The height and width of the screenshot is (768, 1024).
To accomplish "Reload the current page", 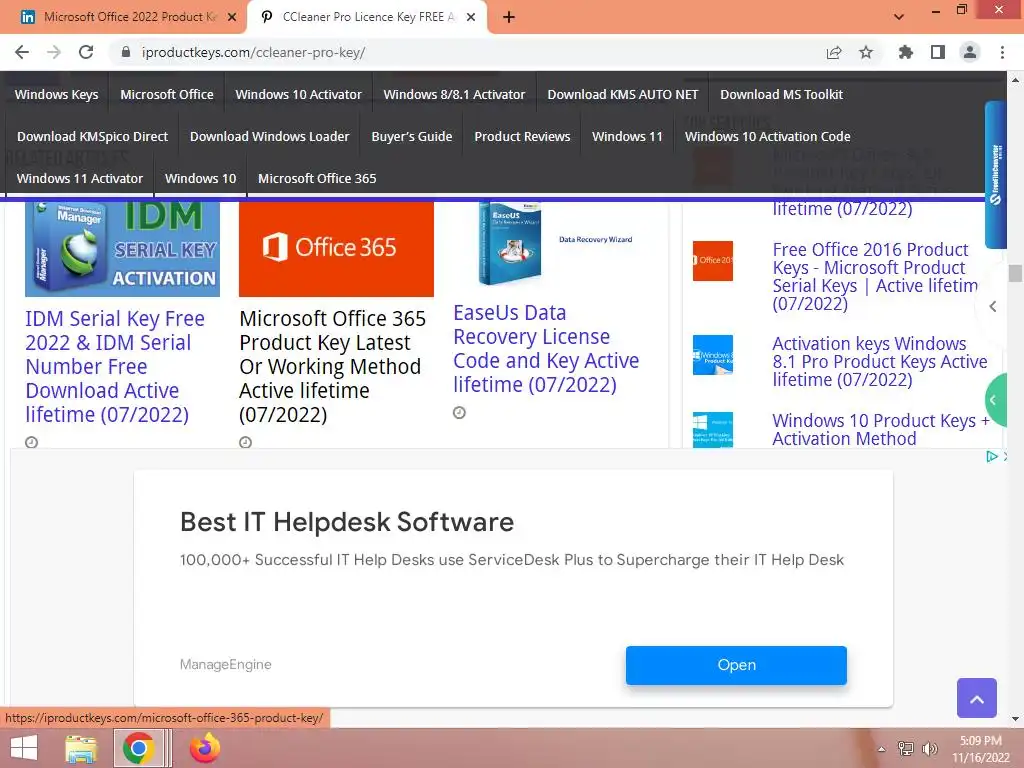I will (86, 52).
